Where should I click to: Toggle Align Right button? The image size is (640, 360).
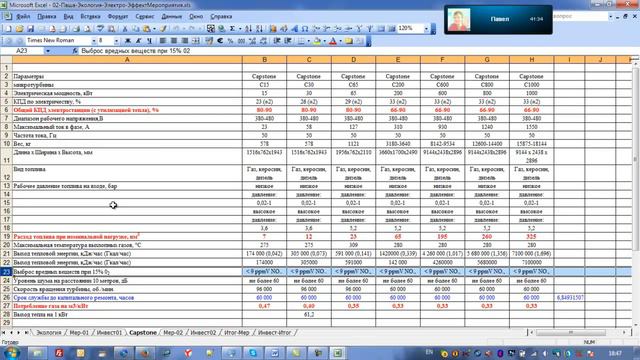[184, 40]
